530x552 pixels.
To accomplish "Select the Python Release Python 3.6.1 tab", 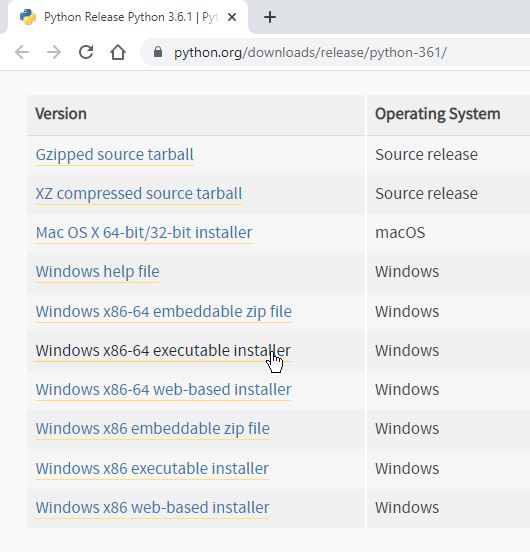I will (127, 17).
